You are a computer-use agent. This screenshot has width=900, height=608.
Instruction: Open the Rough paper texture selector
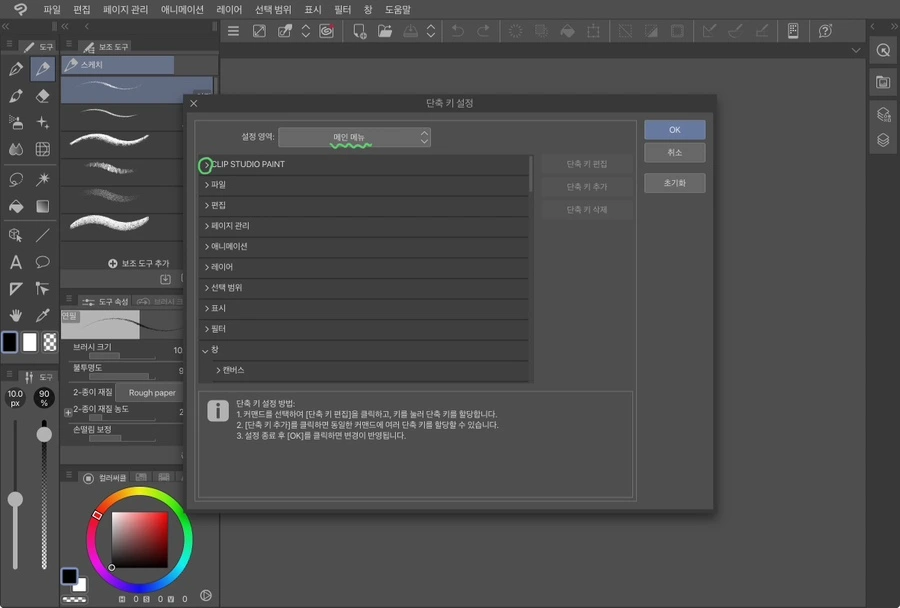(148, 393)
